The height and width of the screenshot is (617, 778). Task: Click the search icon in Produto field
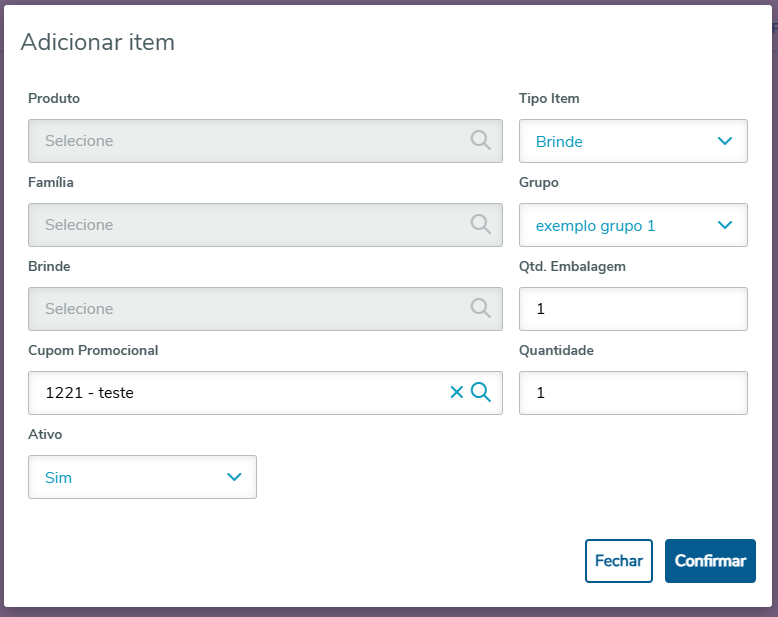point(481,140)
